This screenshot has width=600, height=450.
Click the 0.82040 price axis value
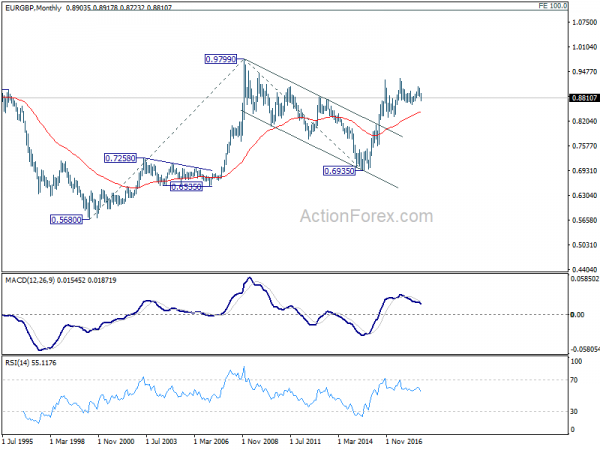coord(585,121)
